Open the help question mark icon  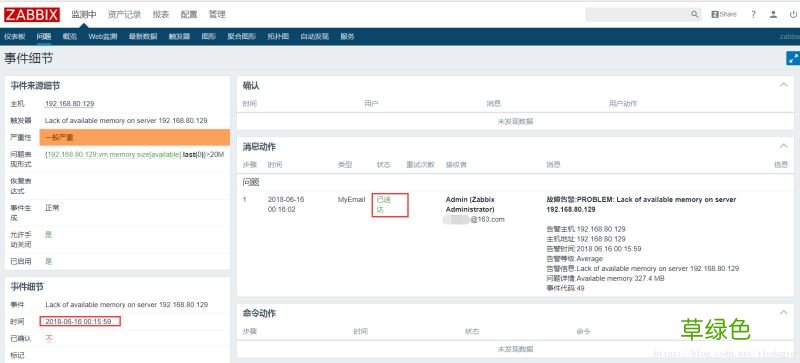(x=754, y=15)
